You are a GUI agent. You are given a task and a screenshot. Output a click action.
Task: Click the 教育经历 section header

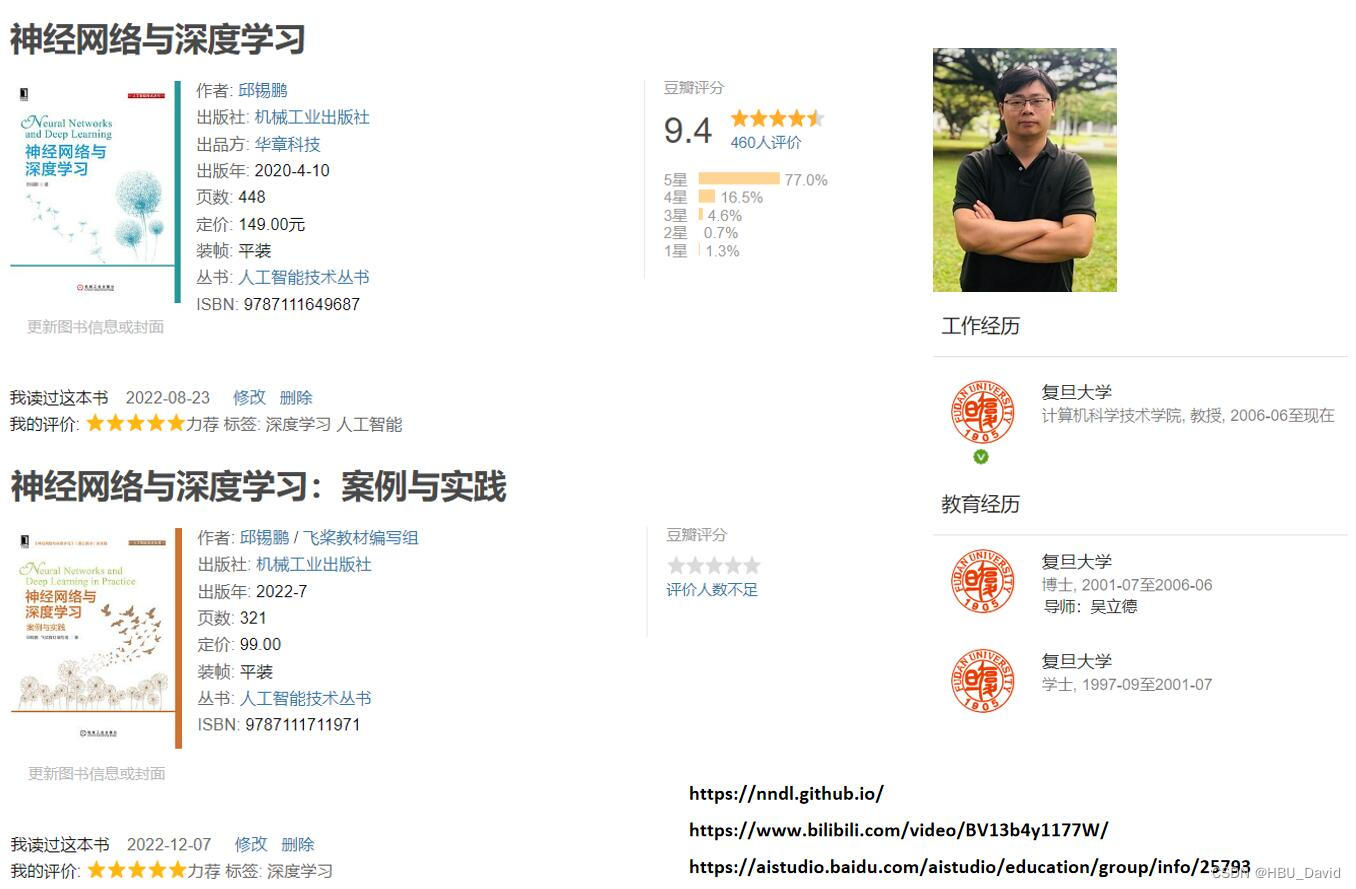980,504
